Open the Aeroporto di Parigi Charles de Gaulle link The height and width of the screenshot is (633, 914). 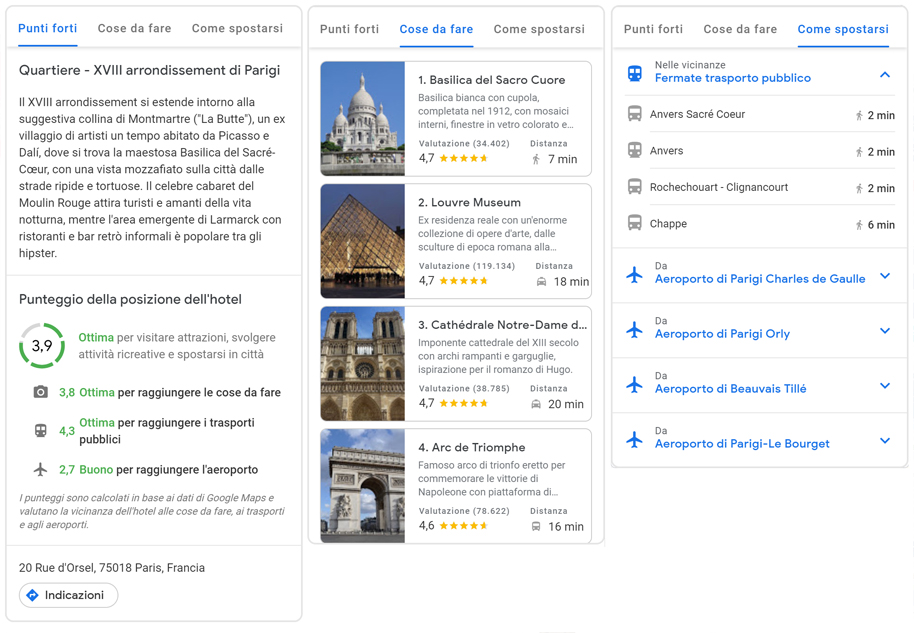pyautogui.click(x=760, y=279)
